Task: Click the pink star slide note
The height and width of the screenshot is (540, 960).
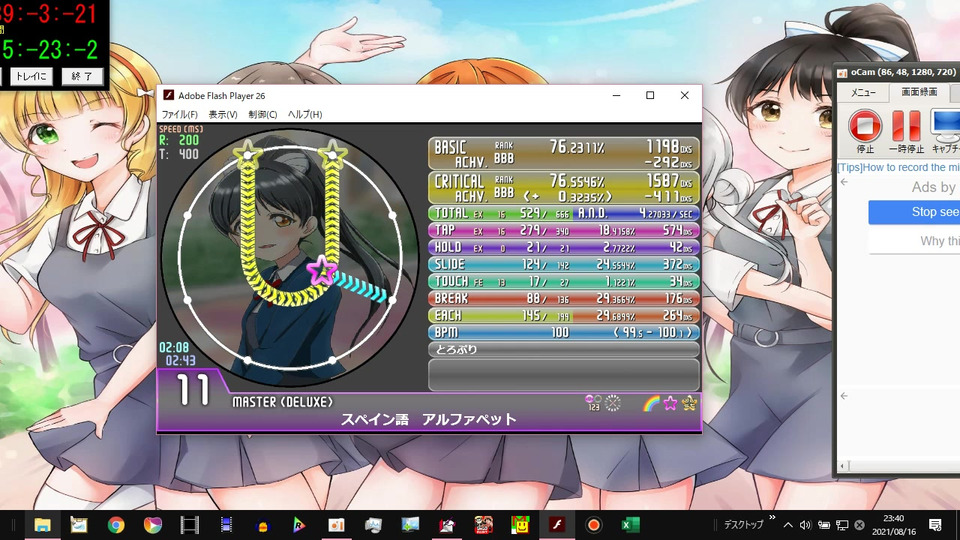Action: pyautogui.click(x=321, y=271)
